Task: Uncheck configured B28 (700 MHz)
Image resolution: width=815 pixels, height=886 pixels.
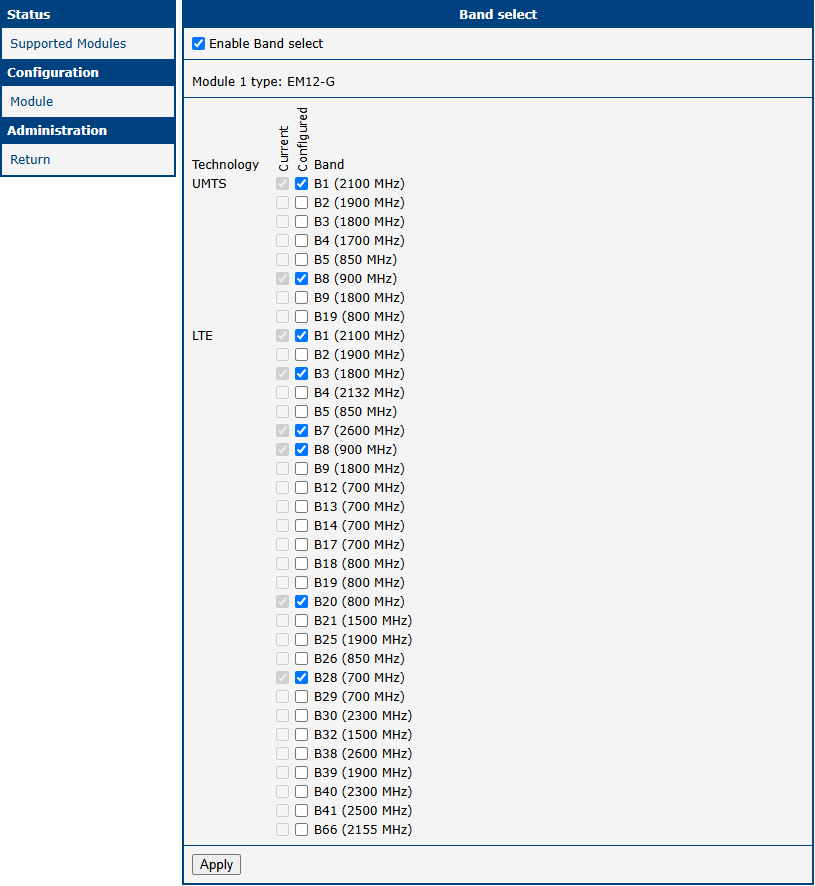Action: (302, 677)
